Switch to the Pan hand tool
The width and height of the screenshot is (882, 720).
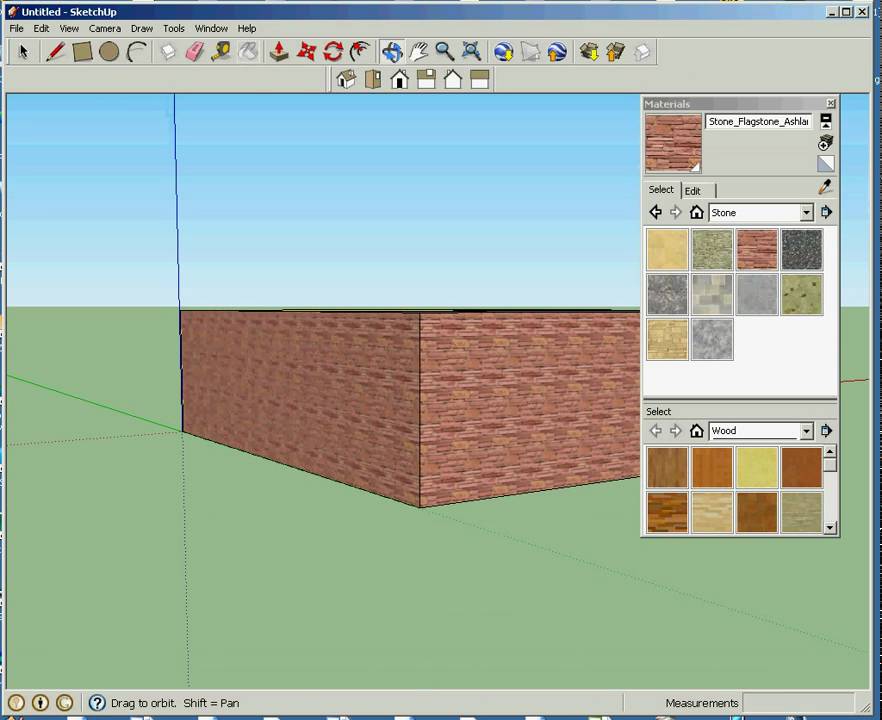(418, 52)
